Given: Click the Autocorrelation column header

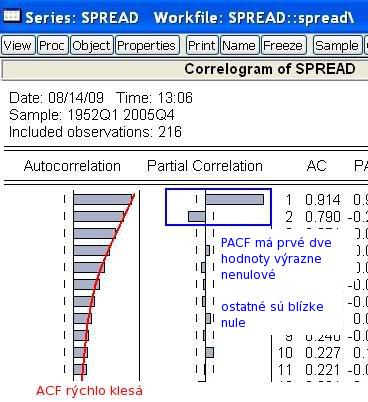Looking at the screenshot, I should coord(72,166).
